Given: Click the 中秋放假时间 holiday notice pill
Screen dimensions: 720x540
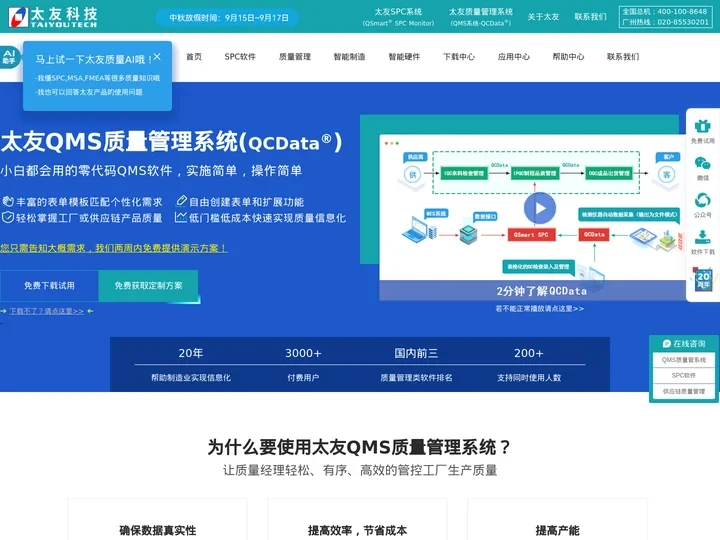Looking at the screenshot, I should (228, 18).
